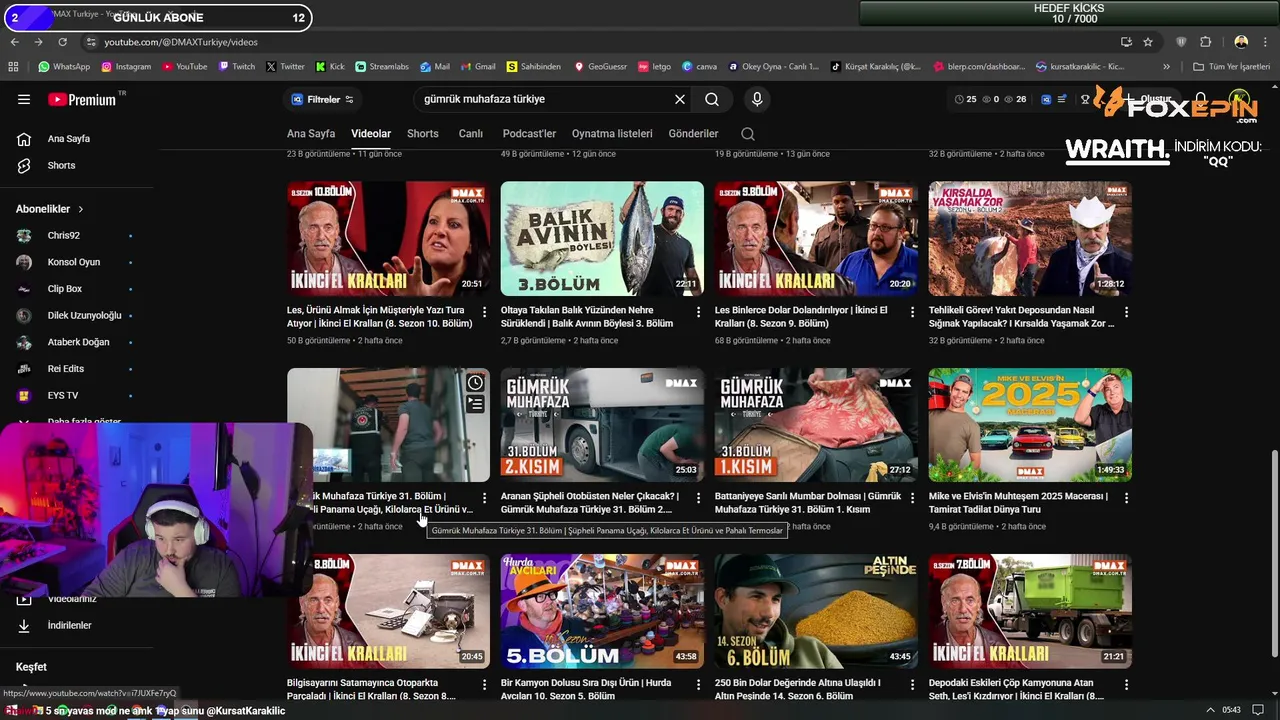Open the channel Shorts tab

click(423, 134)
